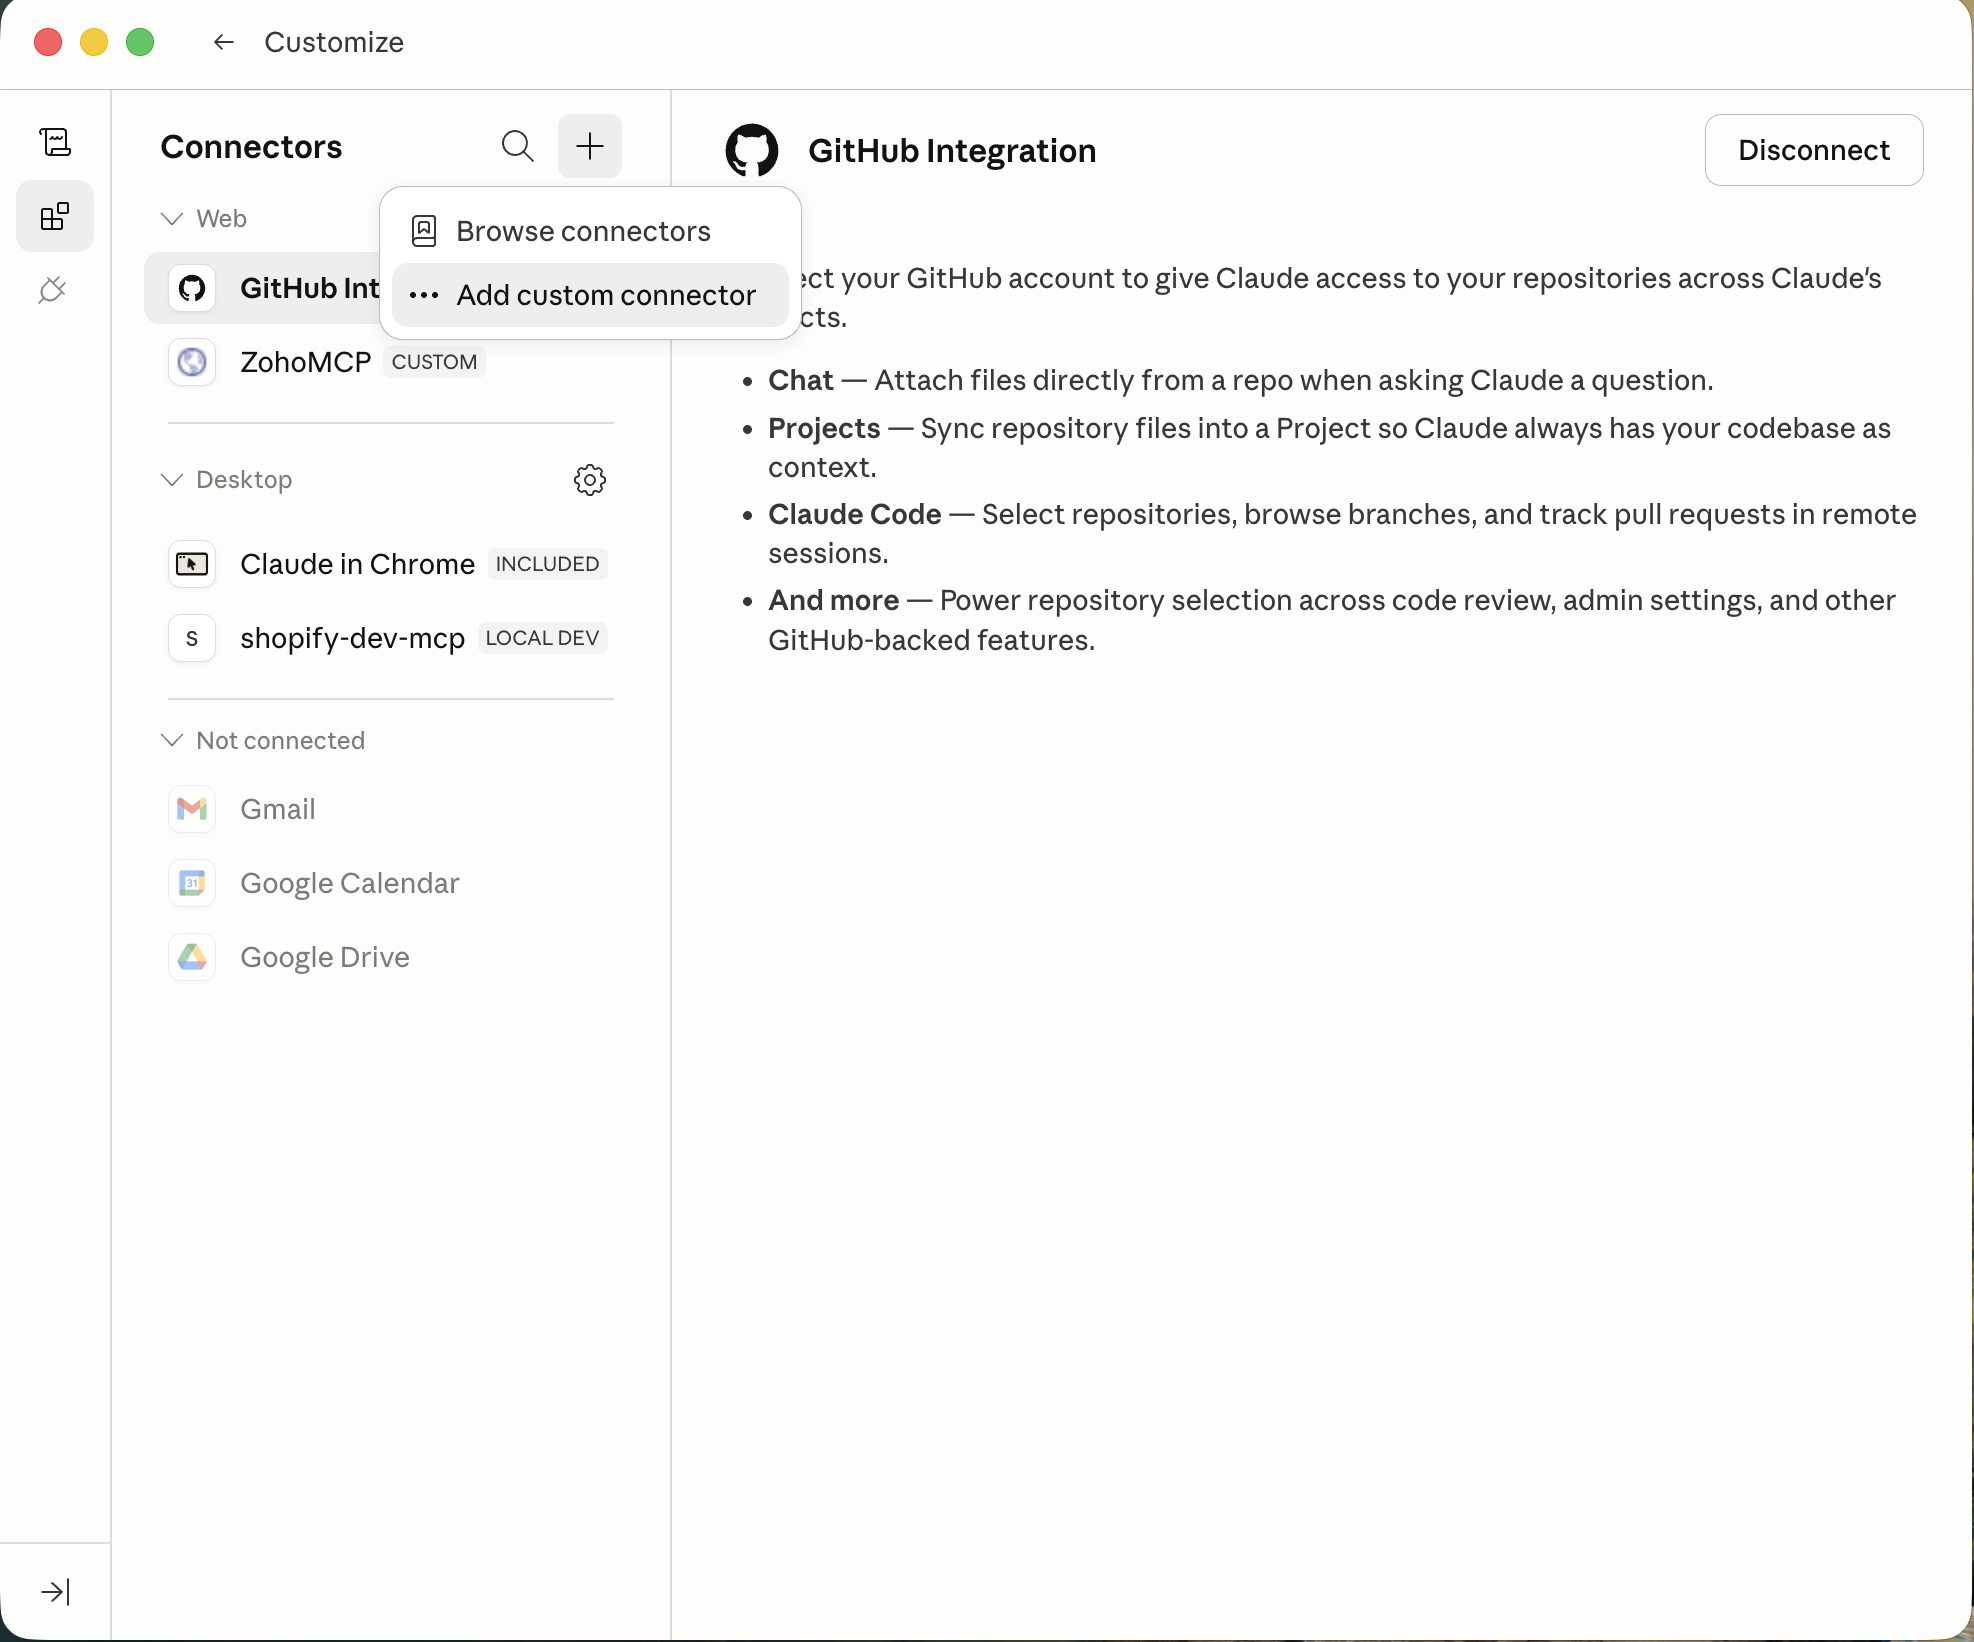Click the Desktop section label

(244, 480)
